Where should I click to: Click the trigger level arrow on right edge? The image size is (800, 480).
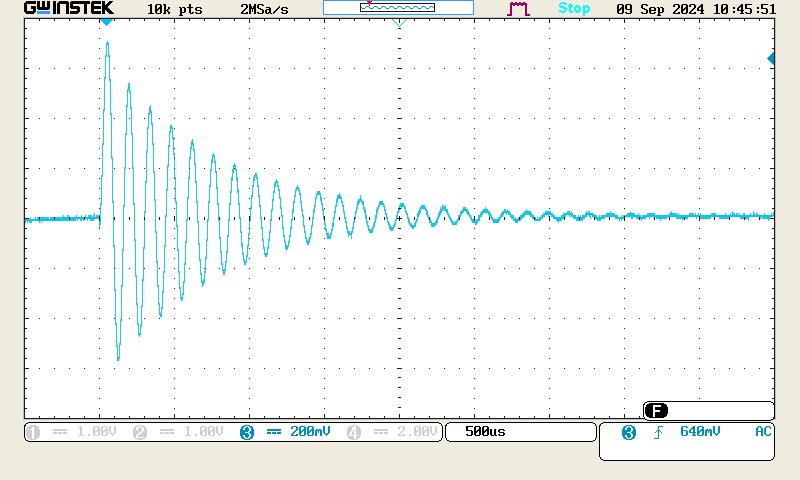(x=771, y=59)
